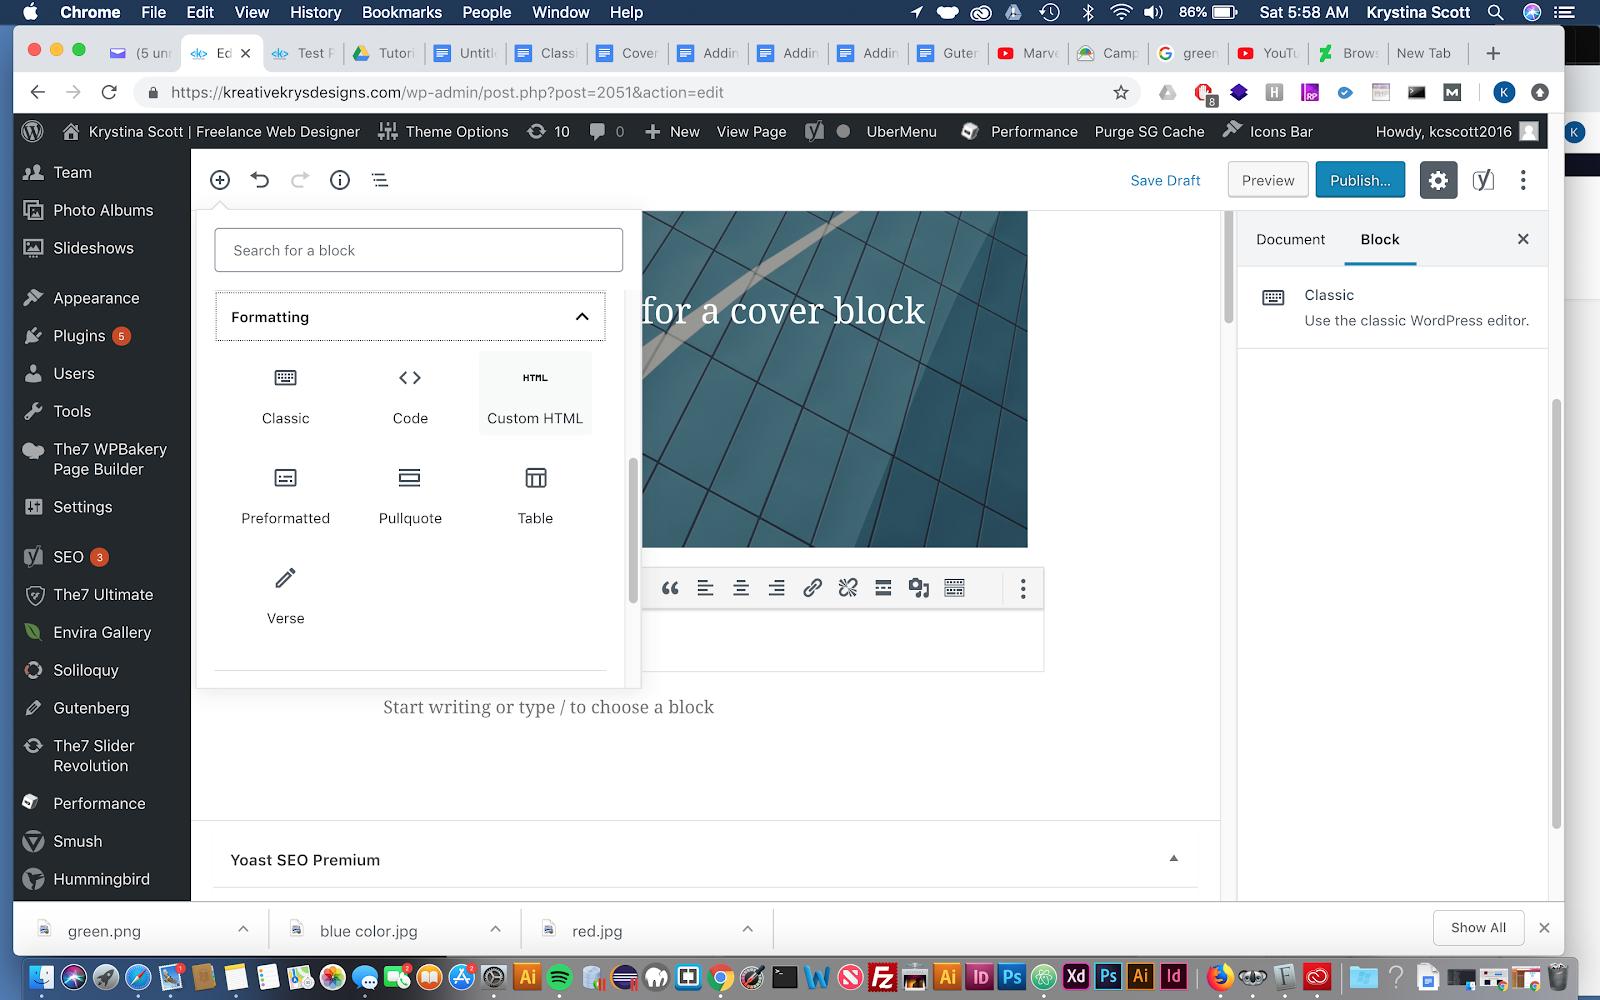
Task: Open red.jpg download options arrow
Action: tap(747, 929)
